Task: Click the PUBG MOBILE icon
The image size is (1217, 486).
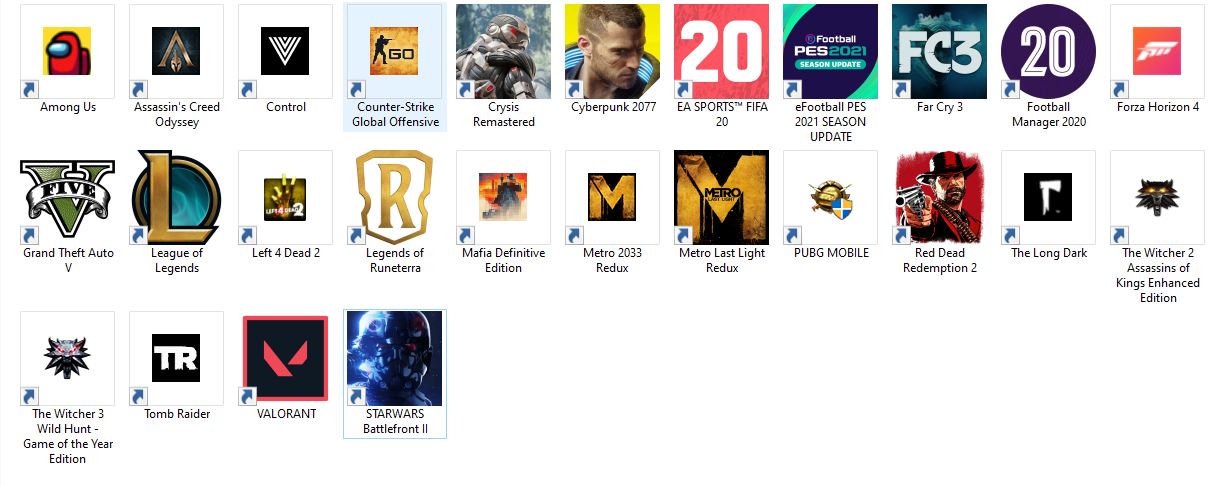Action: tap(830, 197)
